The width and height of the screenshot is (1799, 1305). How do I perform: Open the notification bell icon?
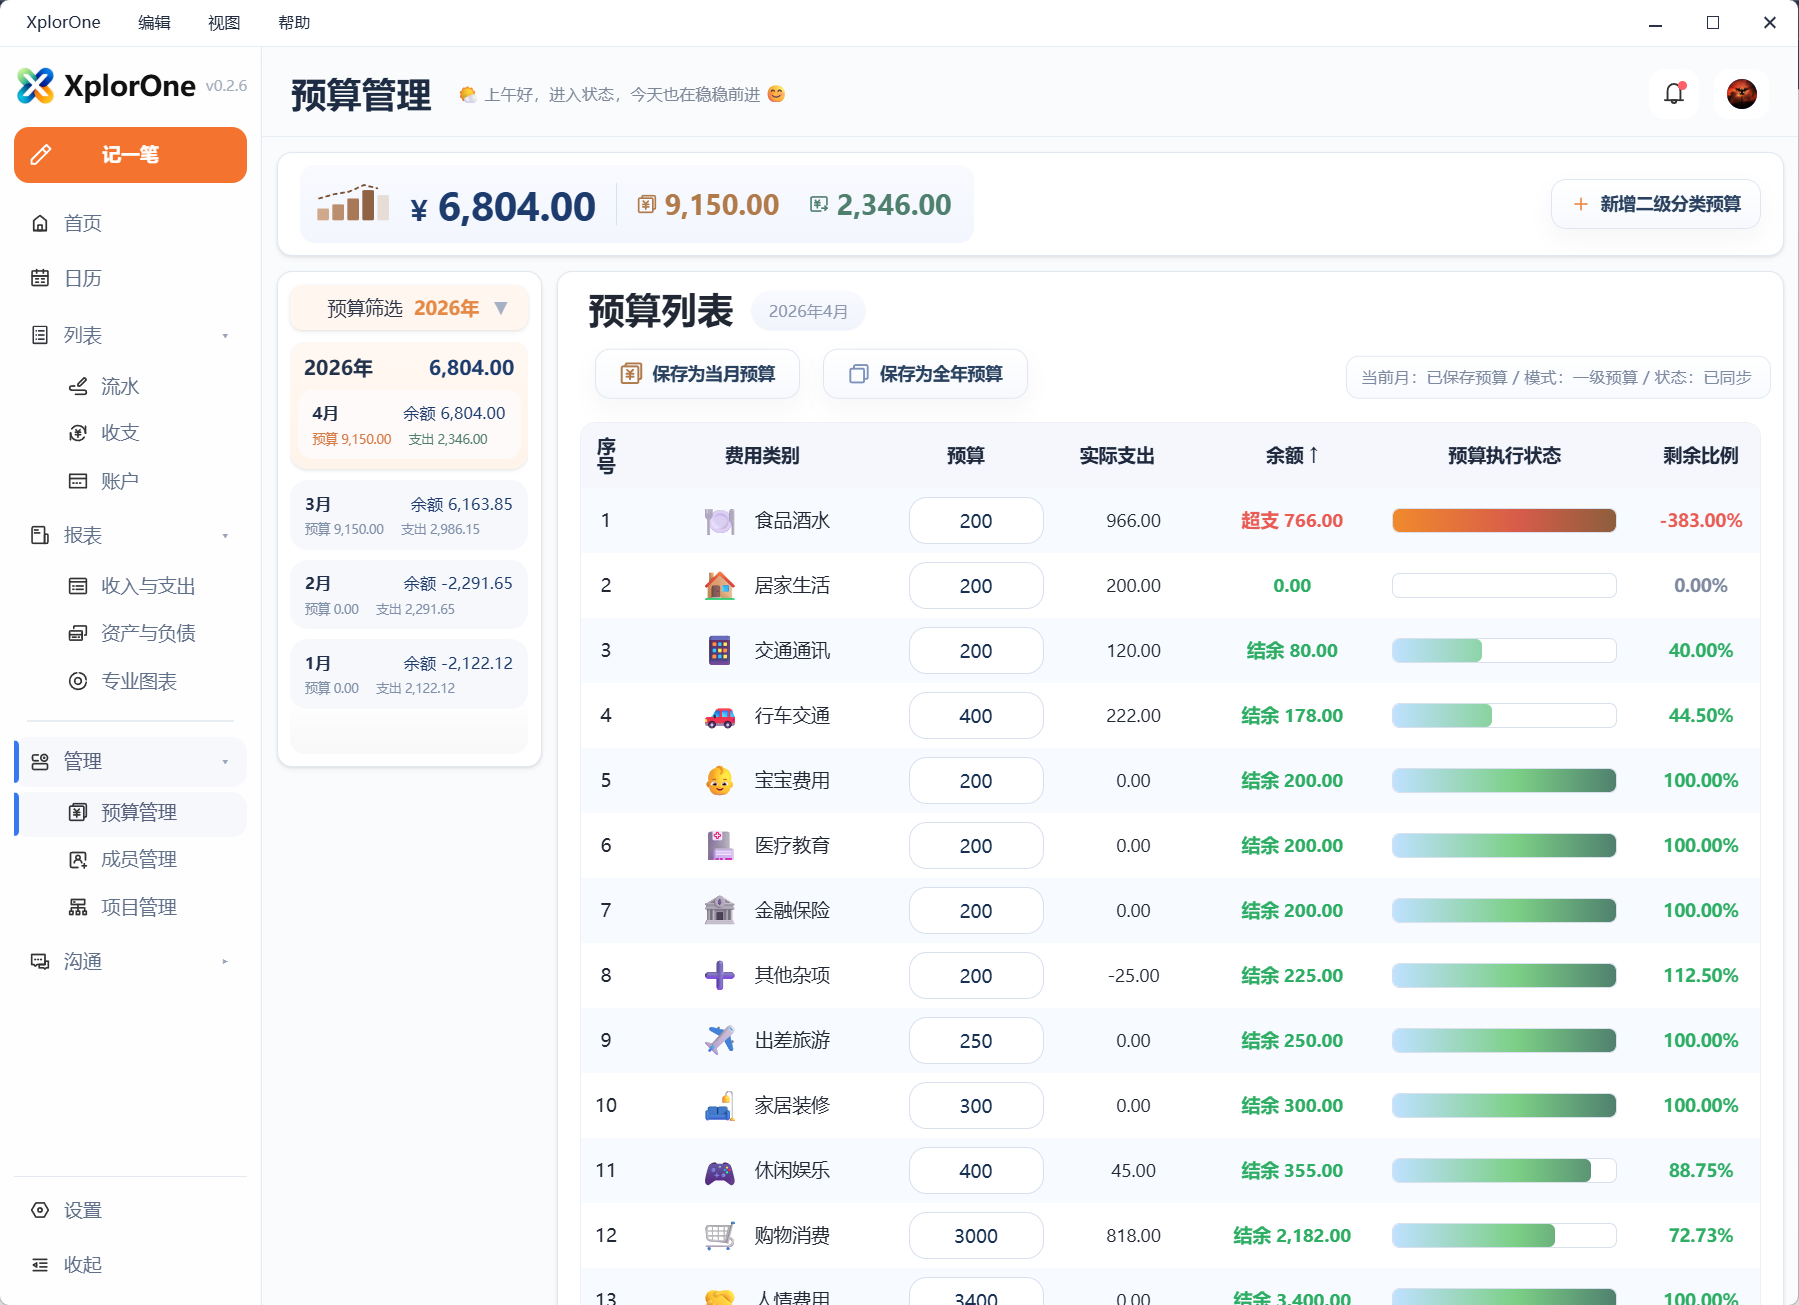pos(1672,93)
